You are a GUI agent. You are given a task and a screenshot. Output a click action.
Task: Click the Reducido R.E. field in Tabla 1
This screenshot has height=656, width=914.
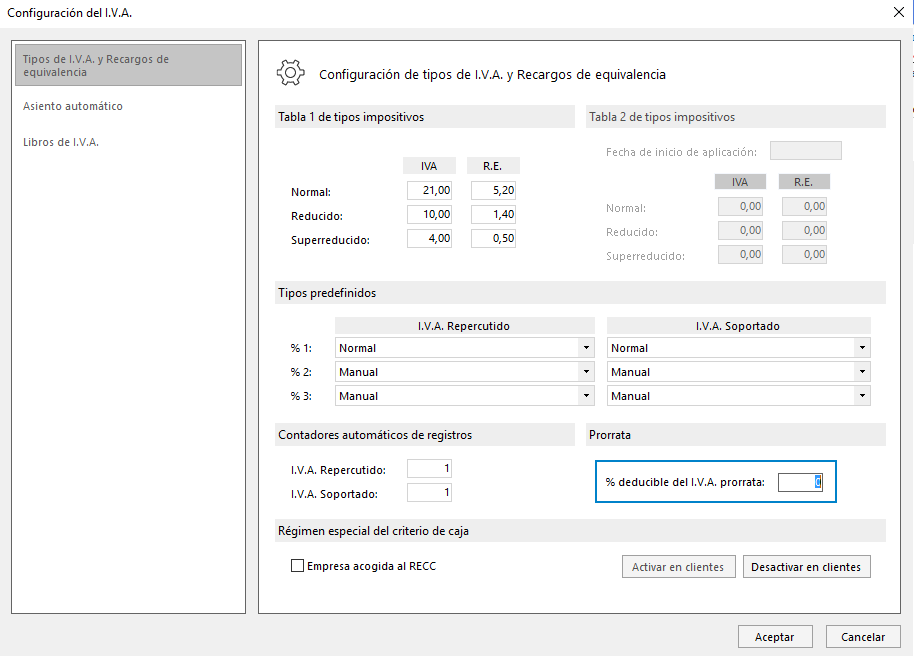click(x=493, y=214)
